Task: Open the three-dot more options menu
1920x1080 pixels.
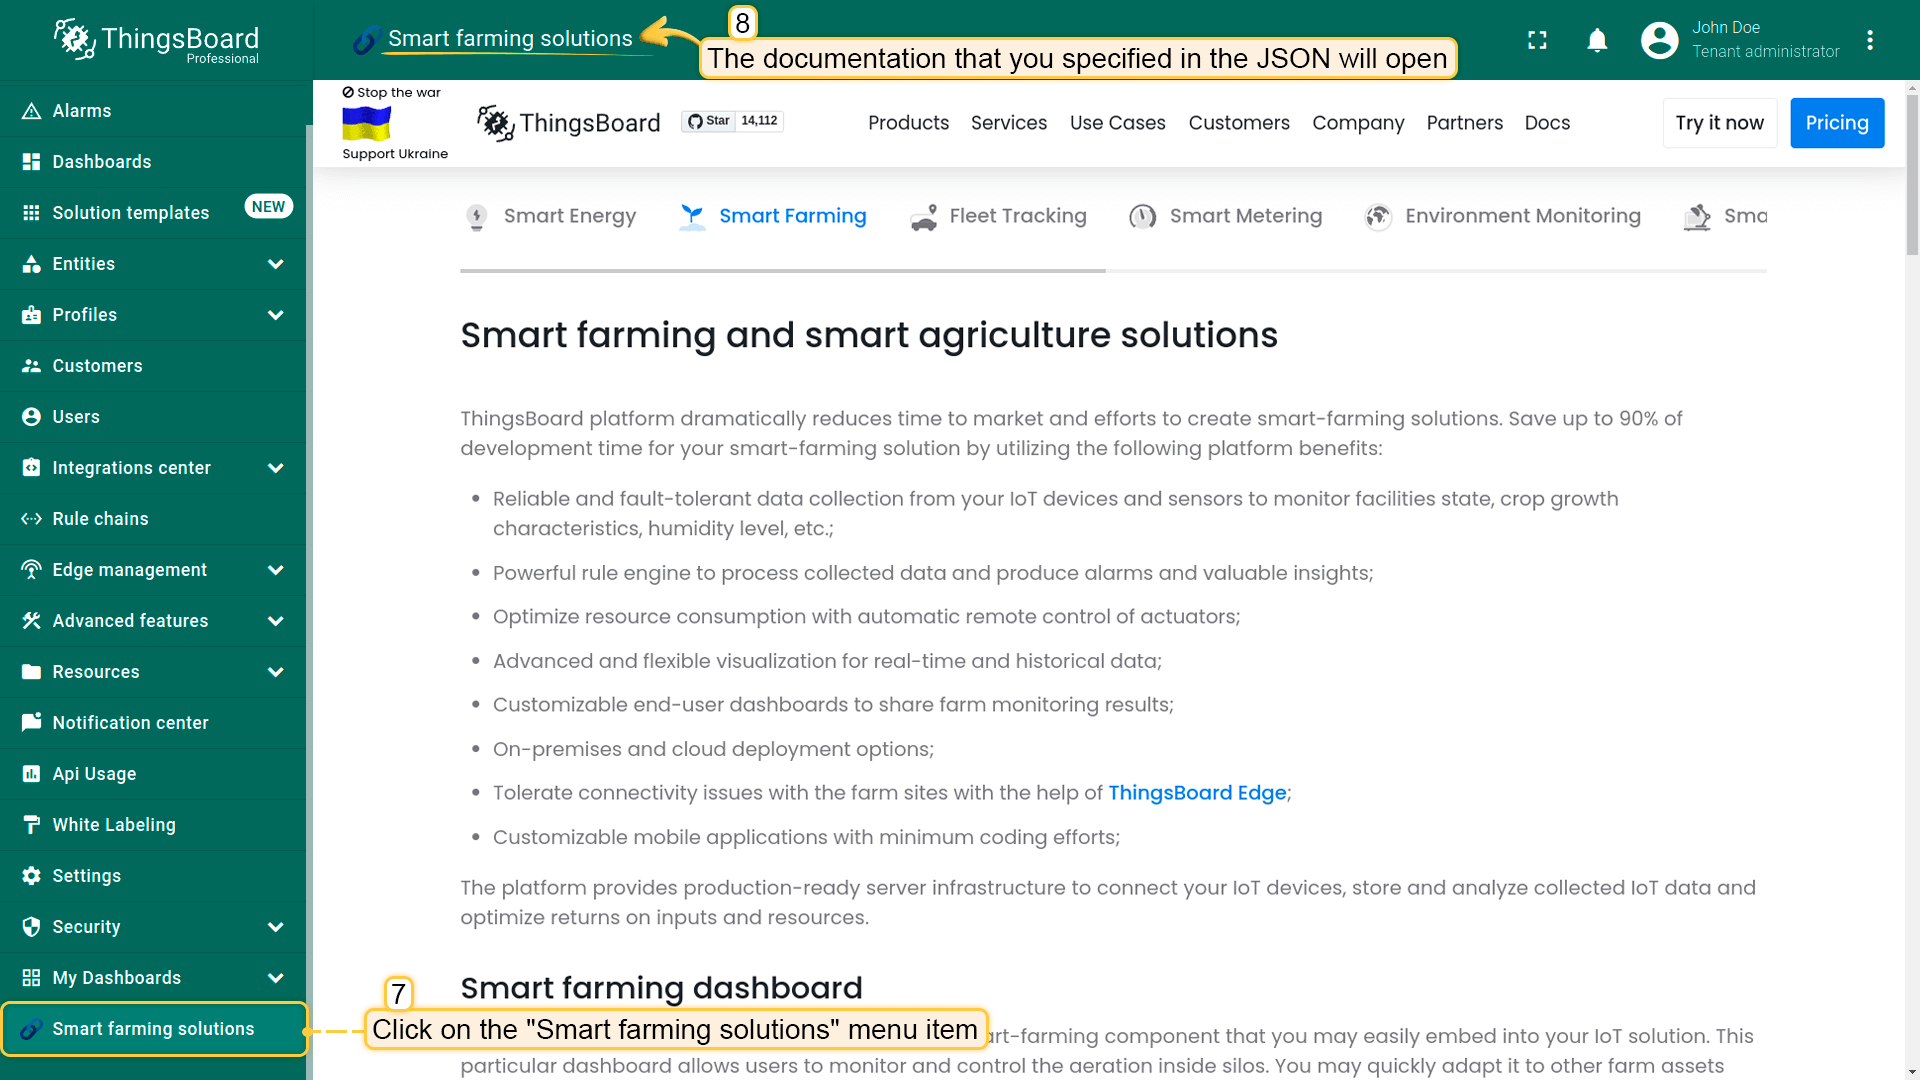Action: [x=1870, y=40]
